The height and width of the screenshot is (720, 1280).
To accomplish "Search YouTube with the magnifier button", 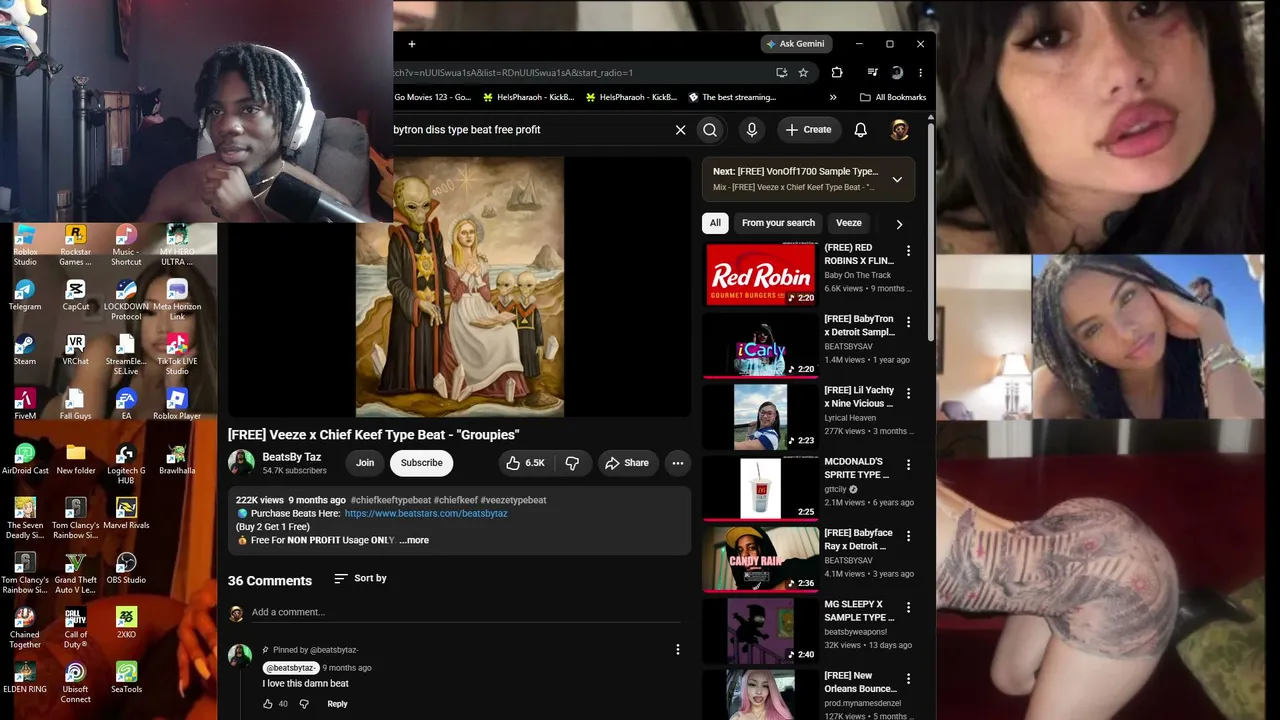I will (710, 130).
